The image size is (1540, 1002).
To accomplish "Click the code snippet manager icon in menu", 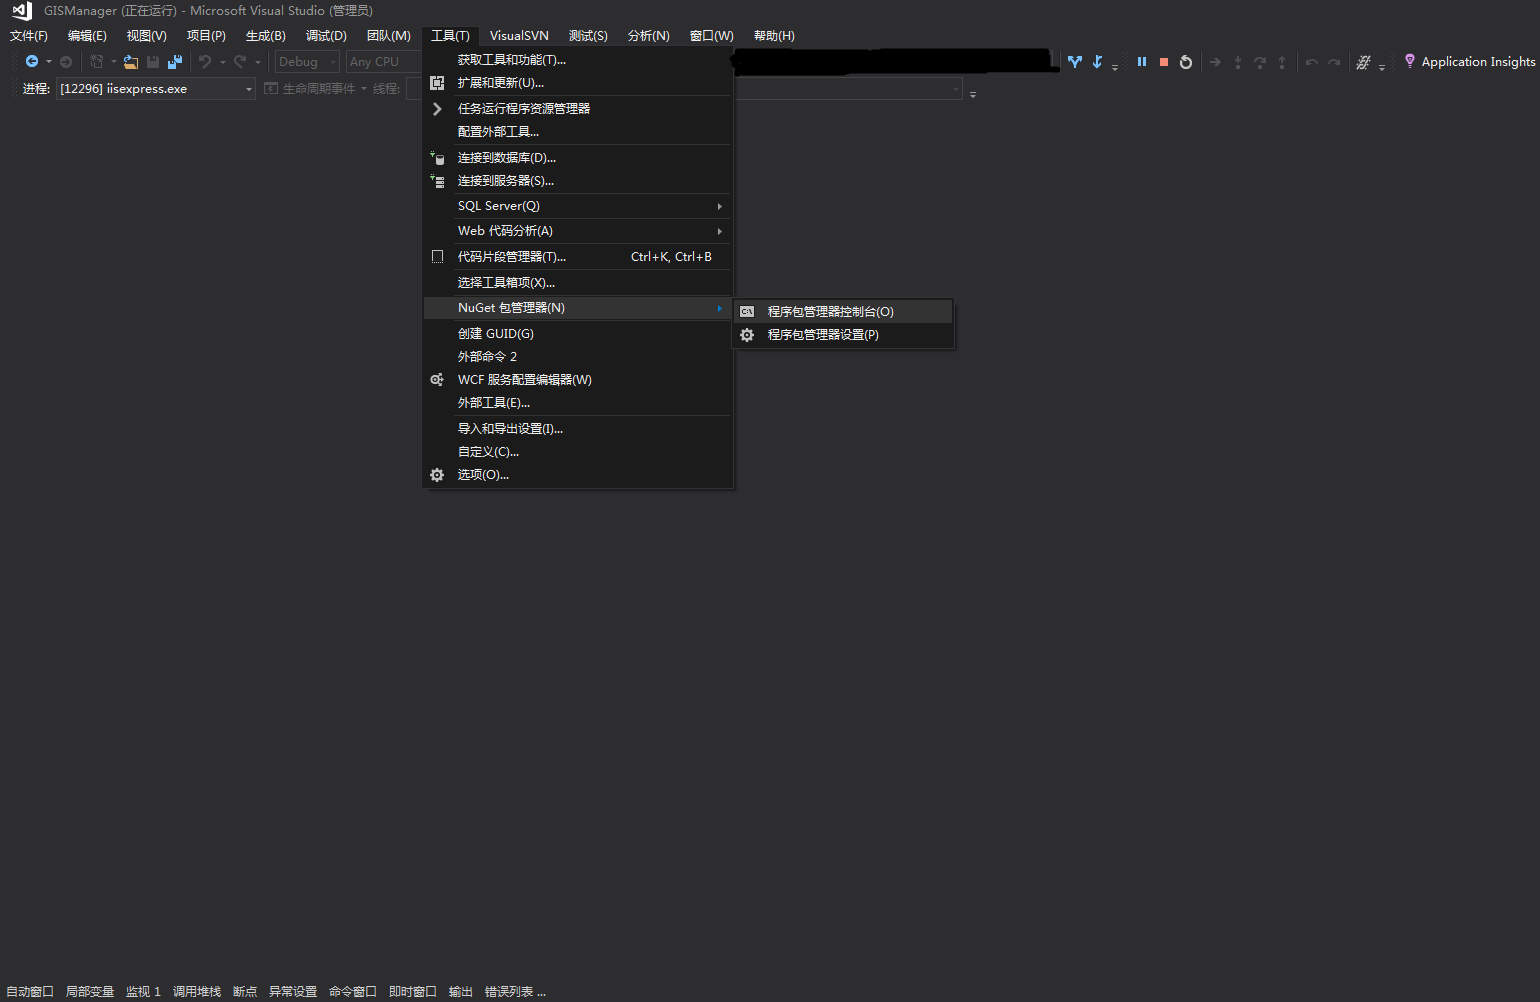I will [437, 257].
